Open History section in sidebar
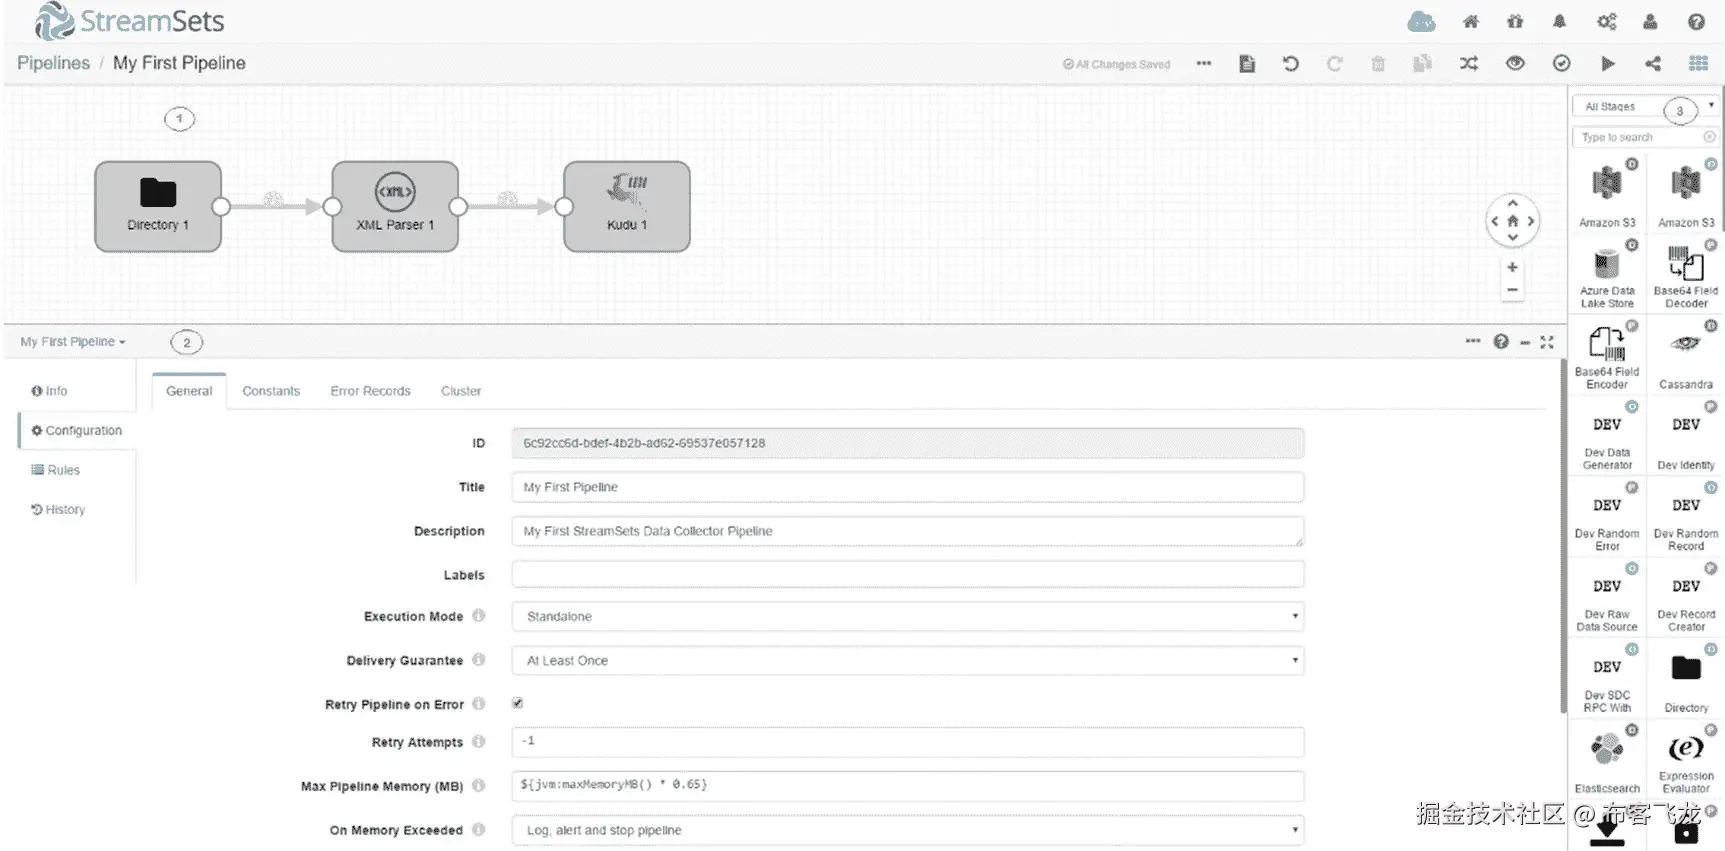 [58, 509]
